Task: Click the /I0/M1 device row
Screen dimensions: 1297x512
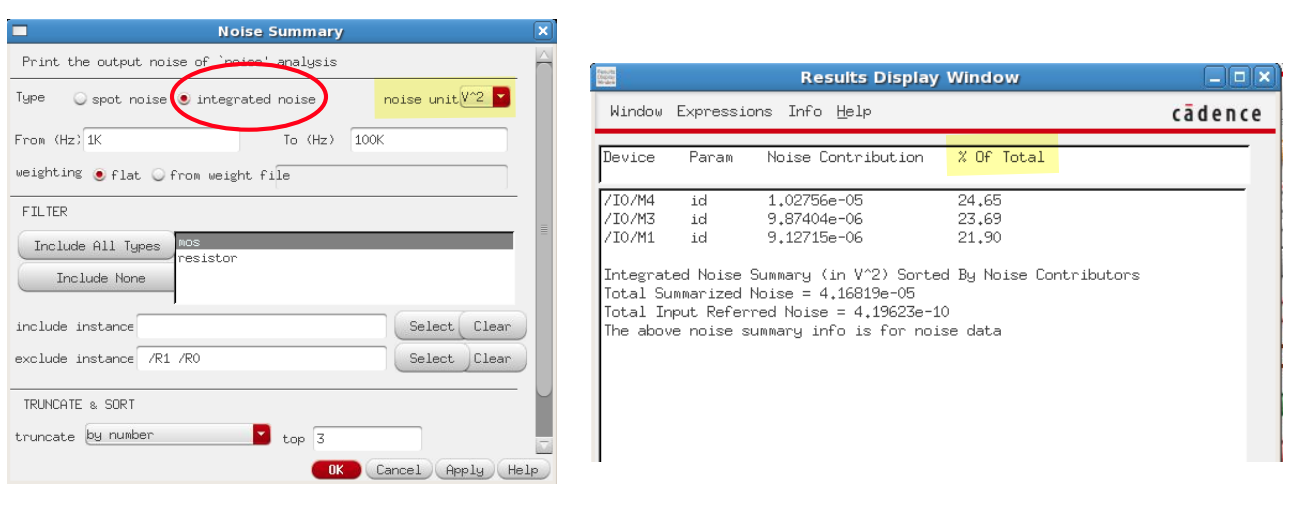Action: (803, 238)
